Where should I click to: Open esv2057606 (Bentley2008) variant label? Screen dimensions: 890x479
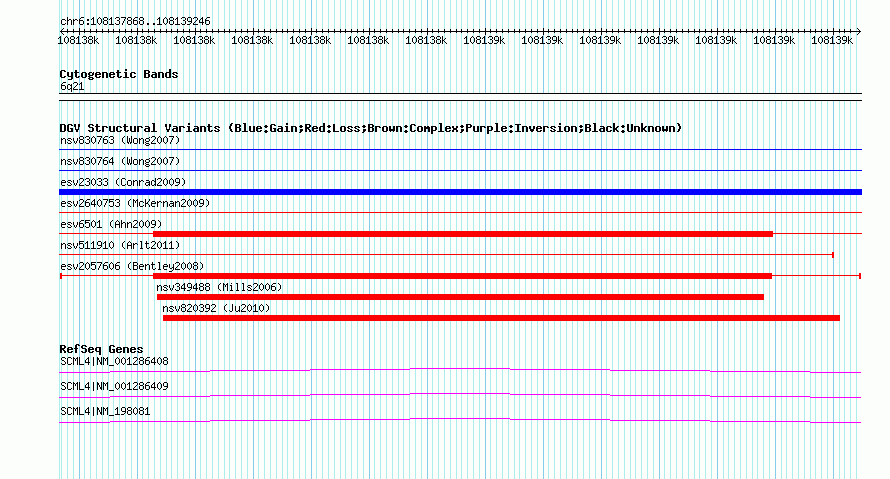(132, 266)
